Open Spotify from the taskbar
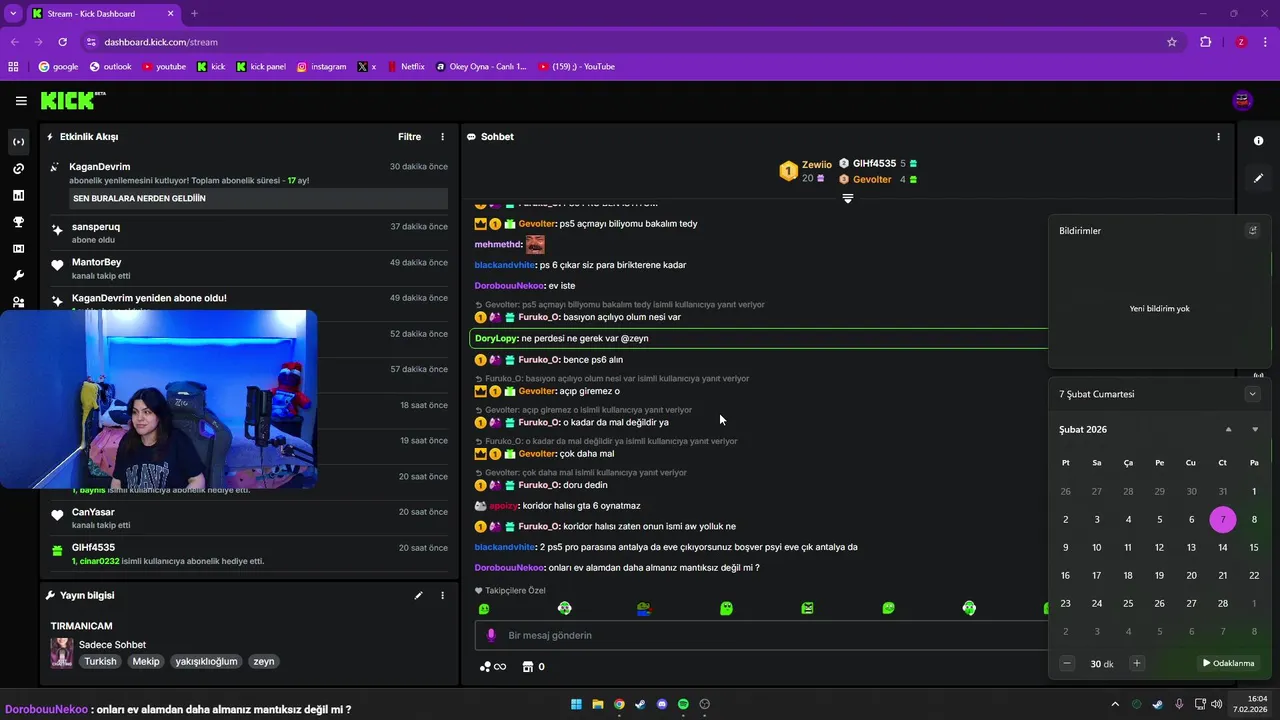 684,704
